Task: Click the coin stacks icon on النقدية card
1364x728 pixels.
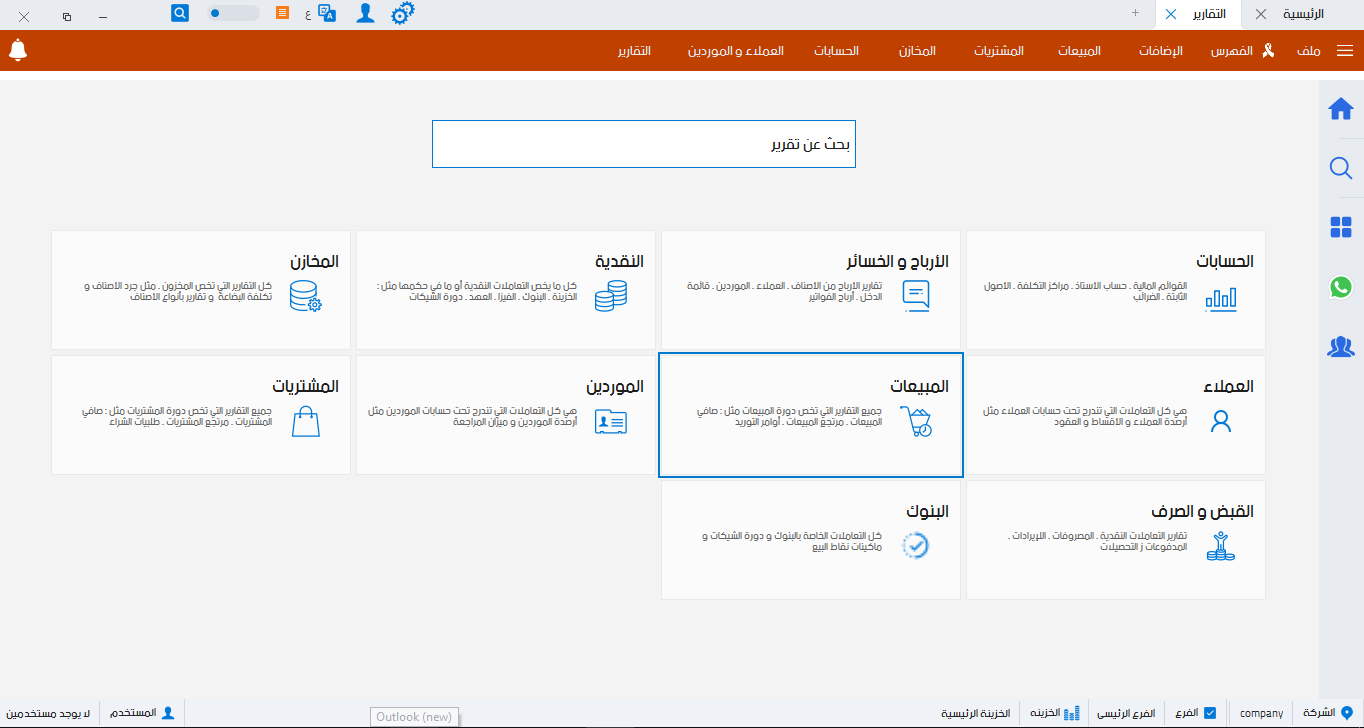Action: (x=610, y=296)
